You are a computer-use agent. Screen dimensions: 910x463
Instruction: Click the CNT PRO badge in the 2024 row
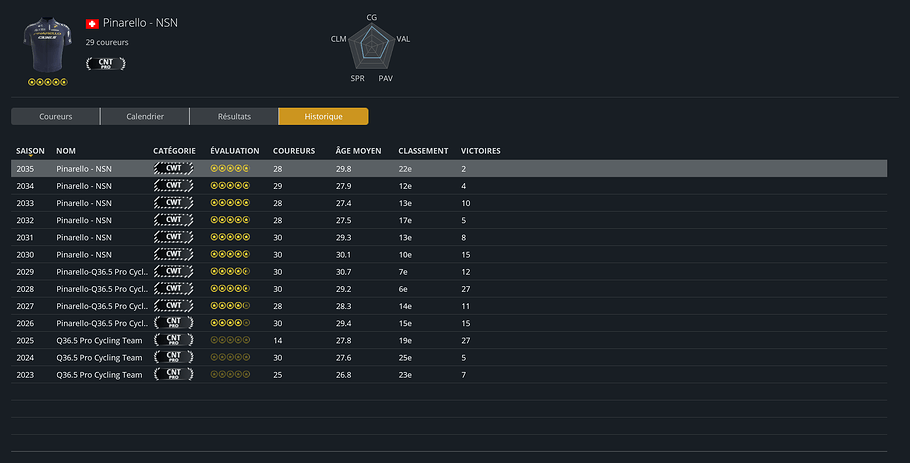tap(174, 357)
